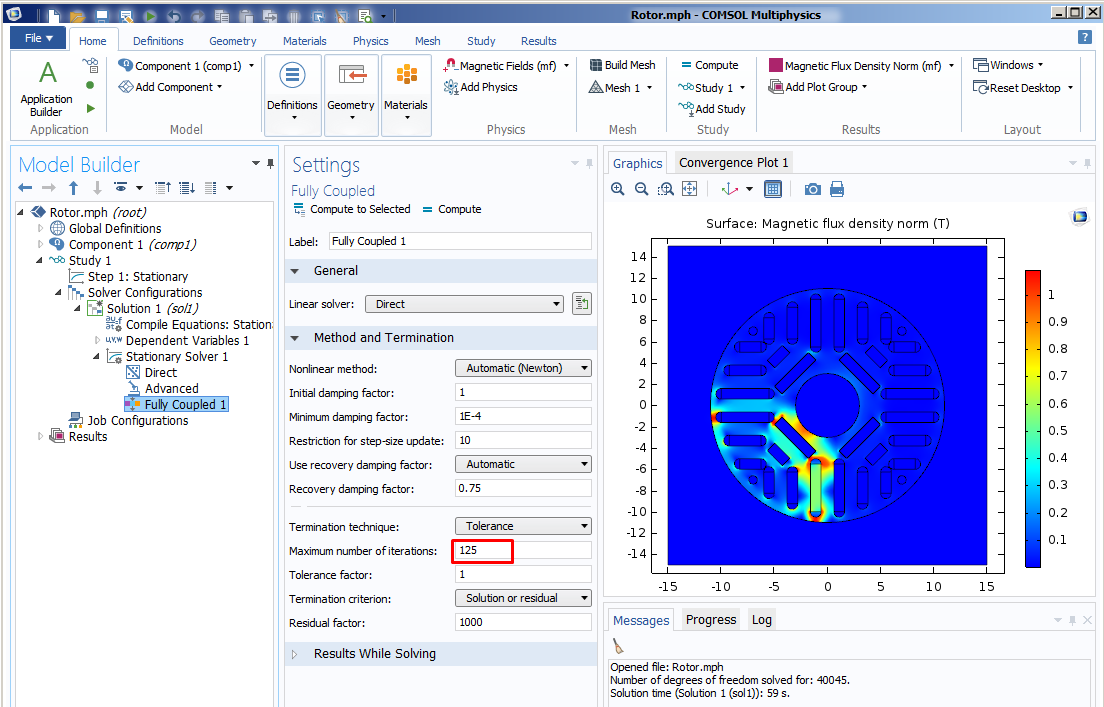Switch to the Geometry ribbon tab
Image resolution: width=1104 pixels, height=707 pixels.
pyautogui.click(x=232, y=41)
